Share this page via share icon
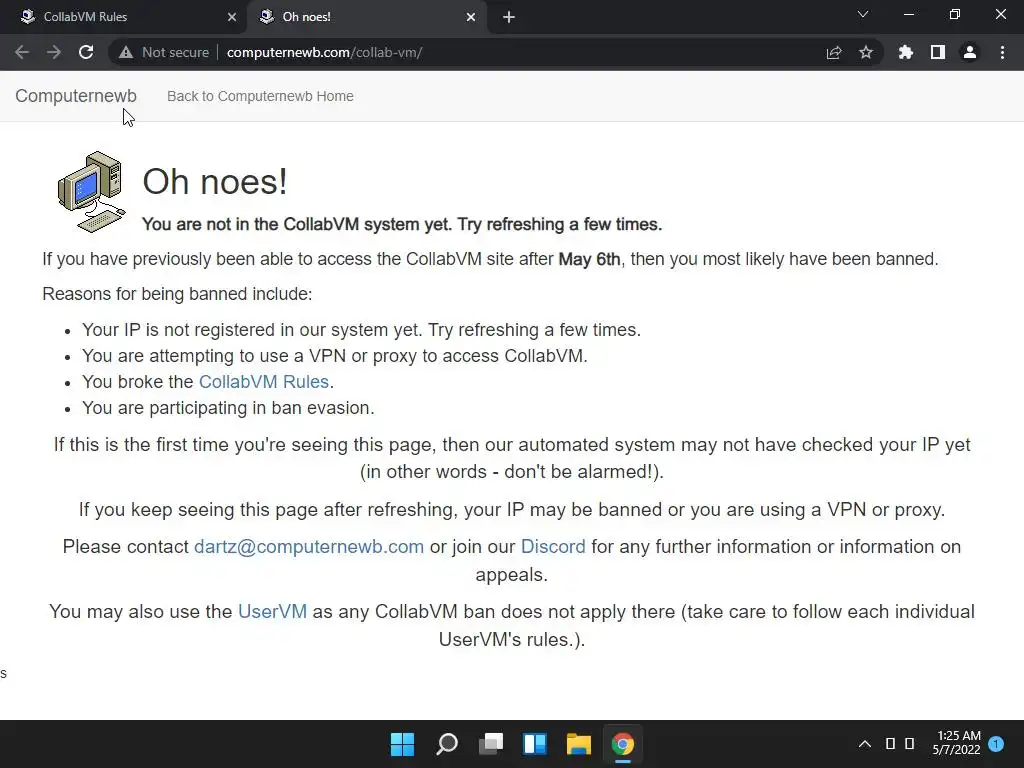Image resolution: width=1024 pixels, height=768 pixels. (834, 52)
